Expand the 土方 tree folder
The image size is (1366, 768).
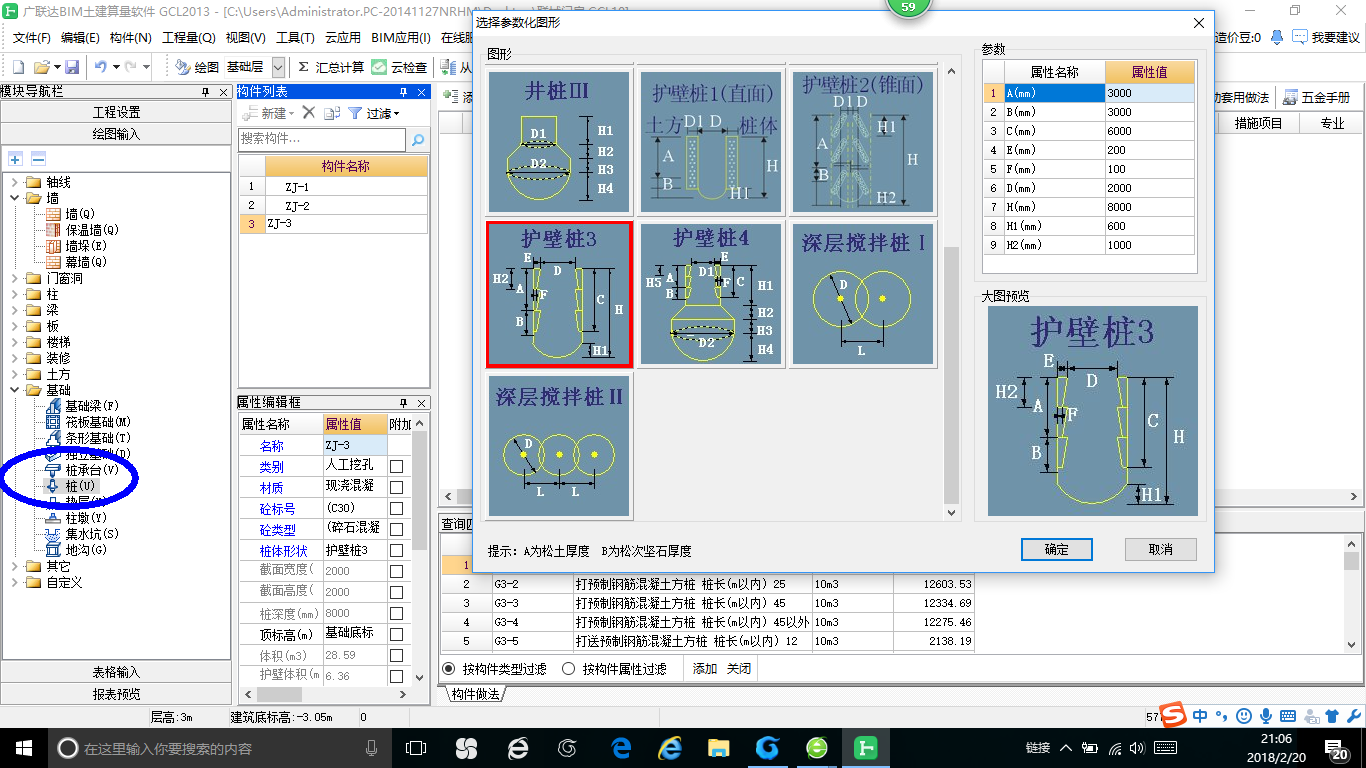click(14, 374)
